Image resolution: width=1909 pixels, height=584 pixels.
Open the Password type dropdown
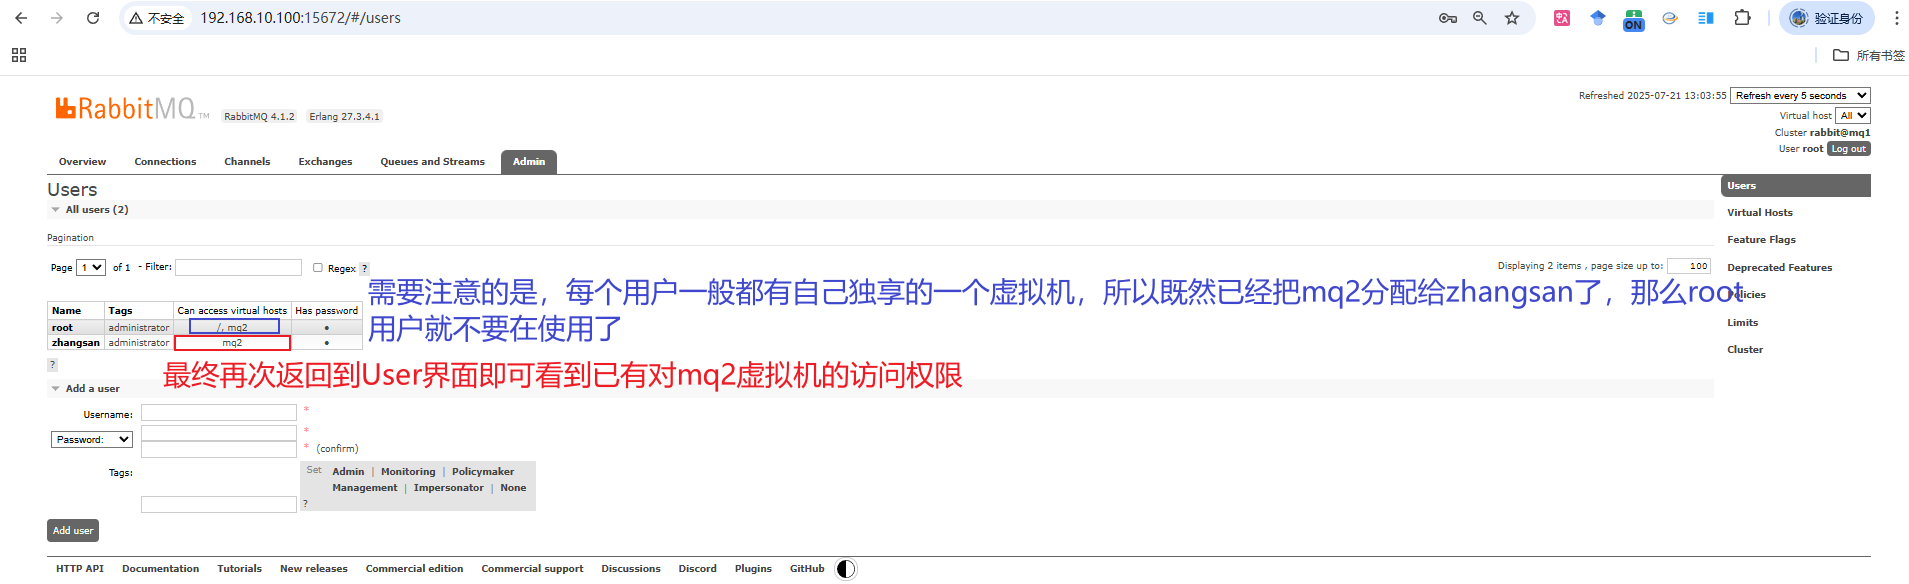92,439
